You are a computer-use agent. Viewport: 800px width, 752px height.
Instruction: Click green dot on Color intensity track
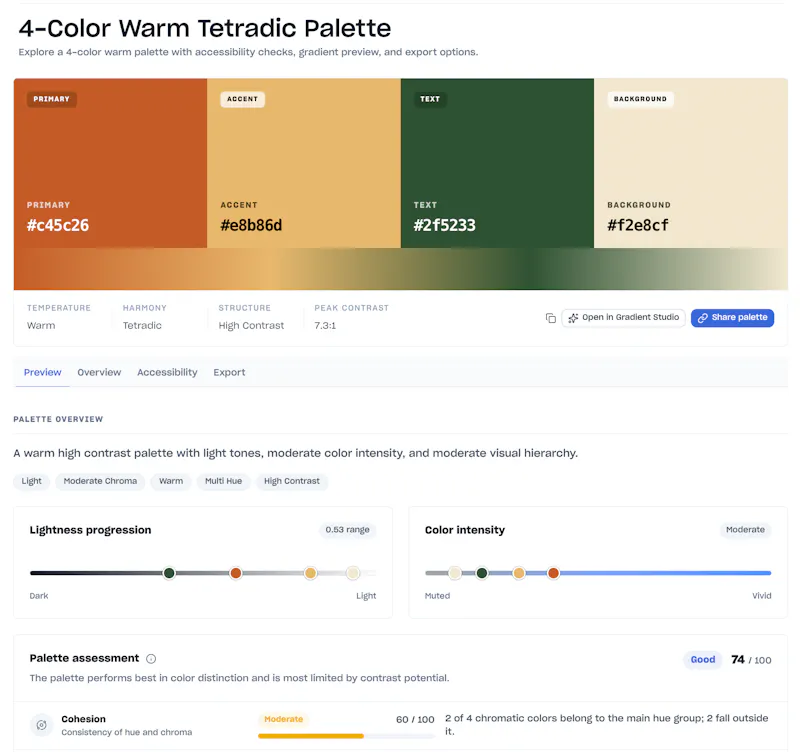click(482, 573)
